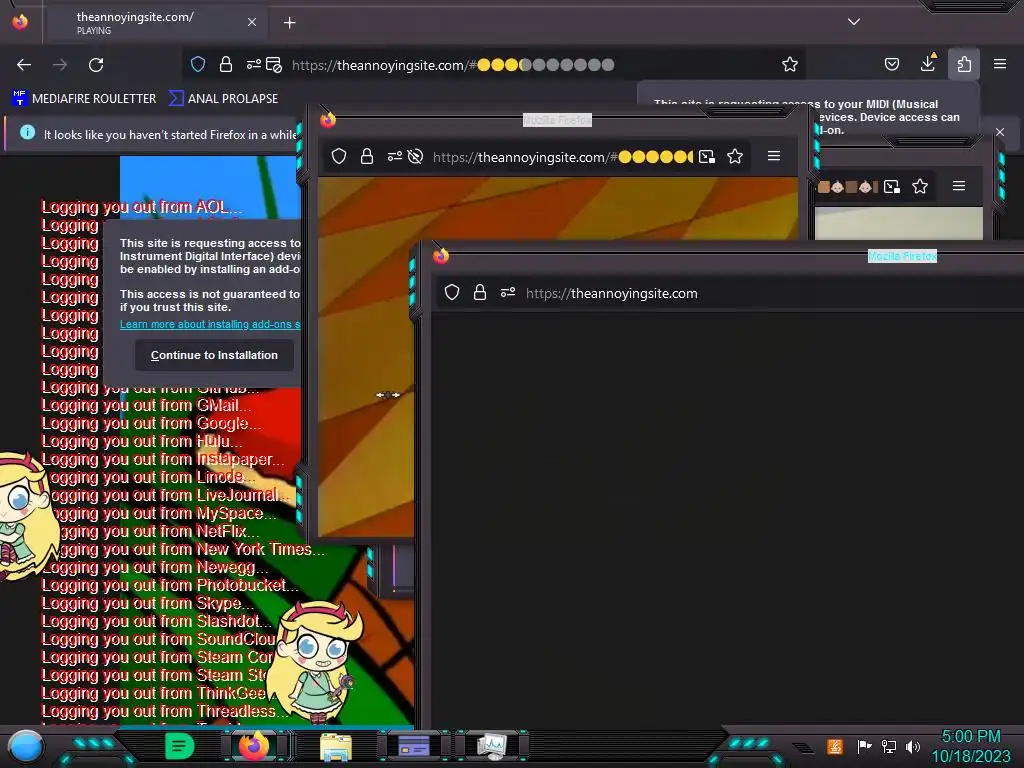This screenshot has width=1024, height=768.
Task: Open the main window hamburger application menu
Action: [x=1000, y=64]
